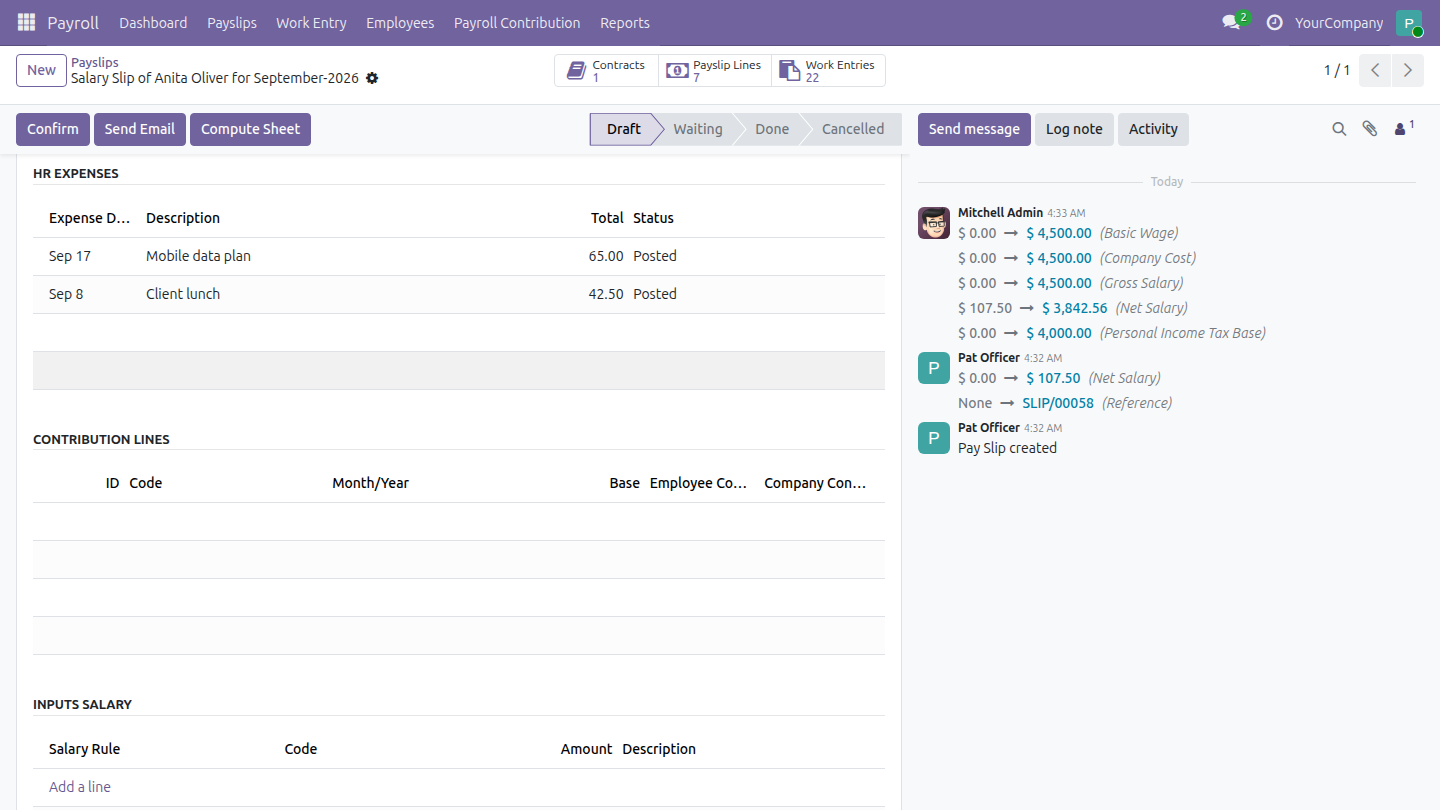The width and height of the screenshot is (1440, 810).
Task: Click YourCompany name in top bar
Action: [x=1339, y=22]
